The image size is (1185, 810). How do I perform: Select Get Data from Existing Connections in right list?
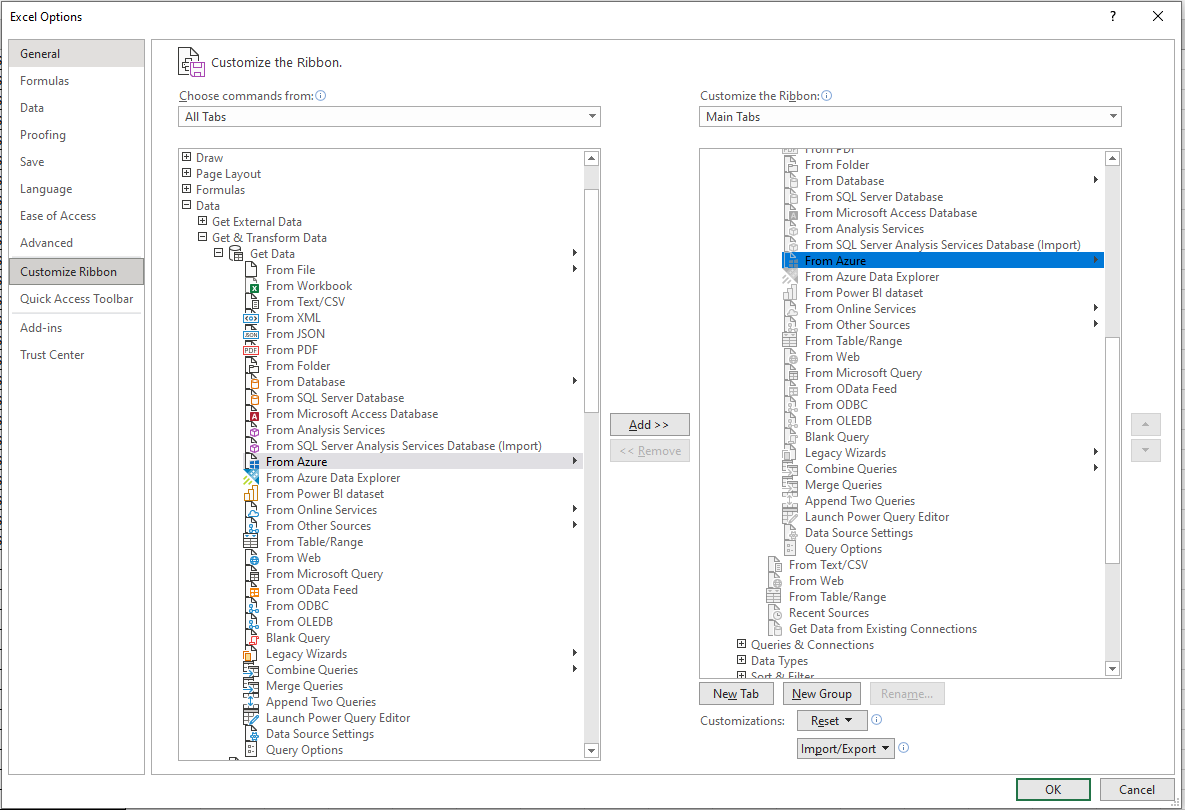click(883, 629)
